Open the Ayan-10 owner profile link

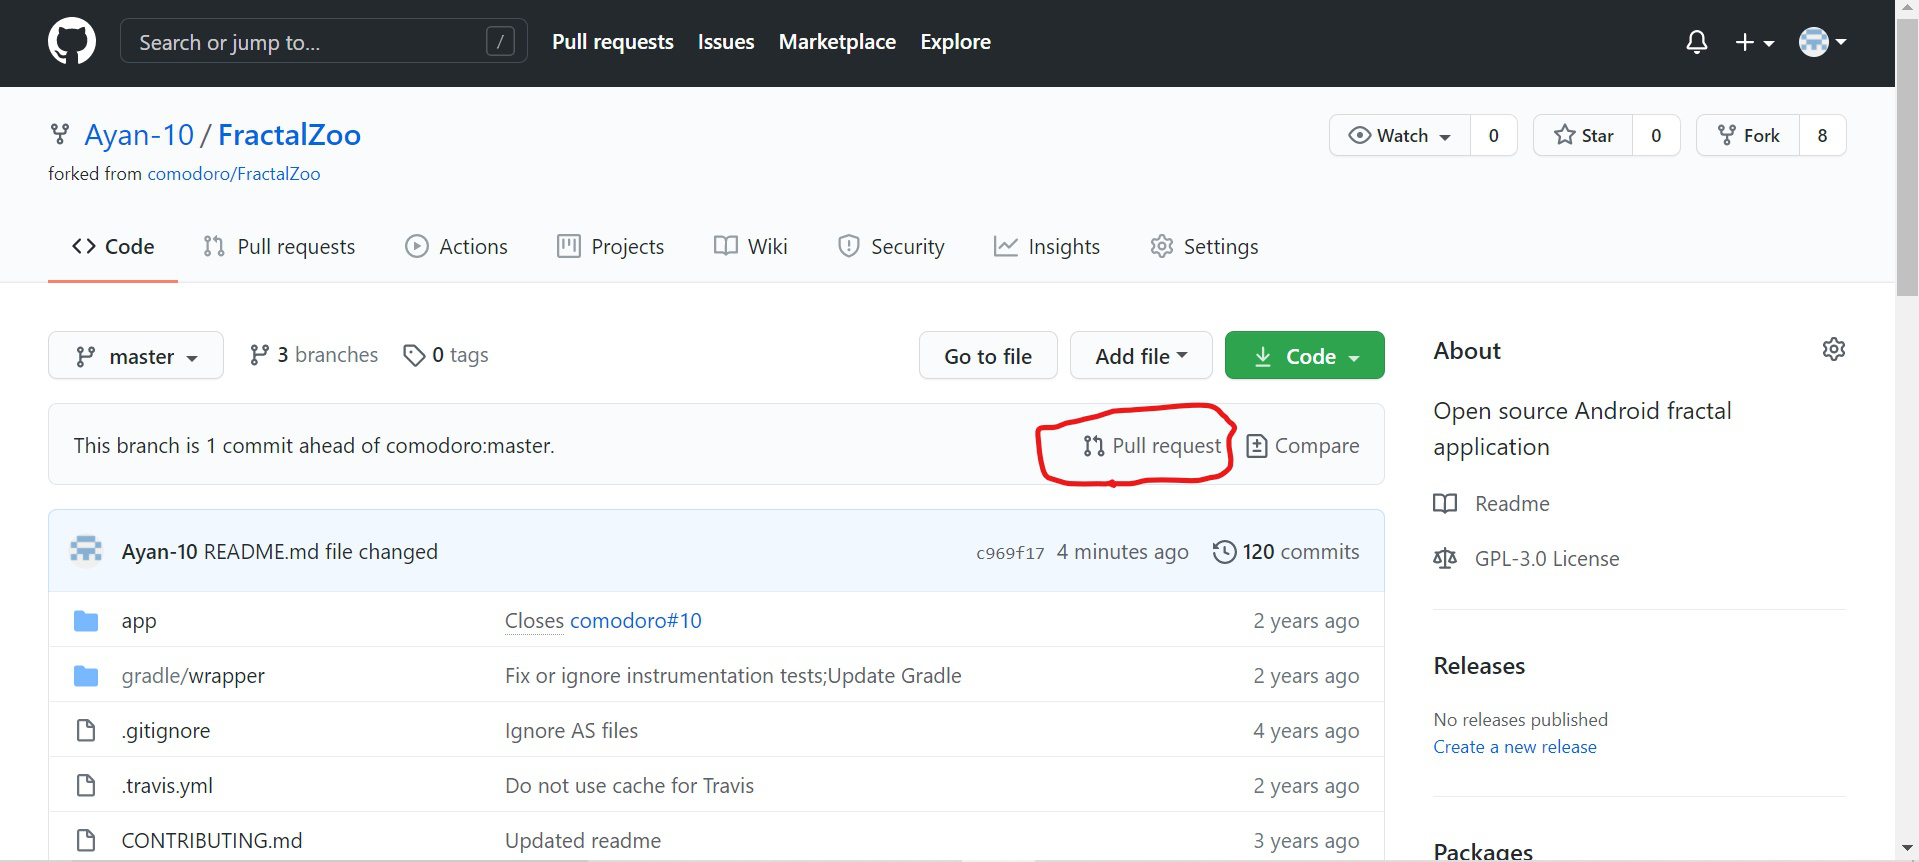(139, 135)
